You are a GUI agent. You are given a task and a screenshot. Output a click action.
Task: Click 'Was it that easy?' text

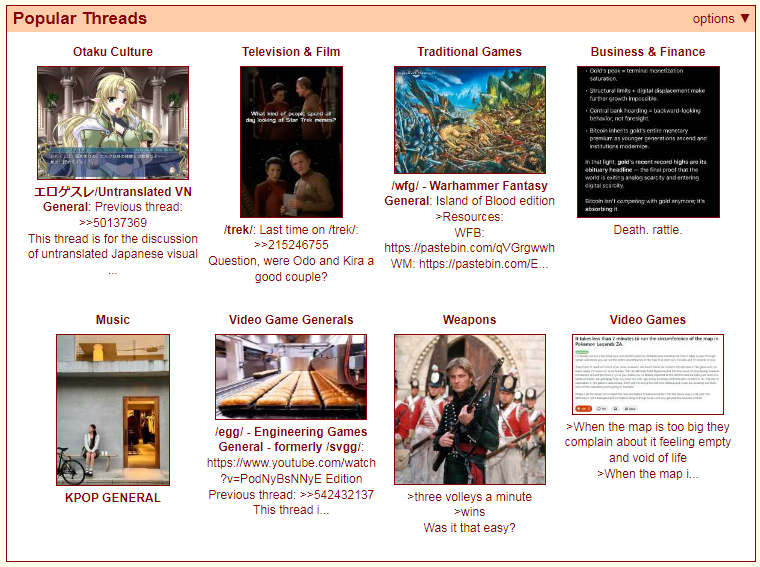pyautogui.click(x=469, y=528)
